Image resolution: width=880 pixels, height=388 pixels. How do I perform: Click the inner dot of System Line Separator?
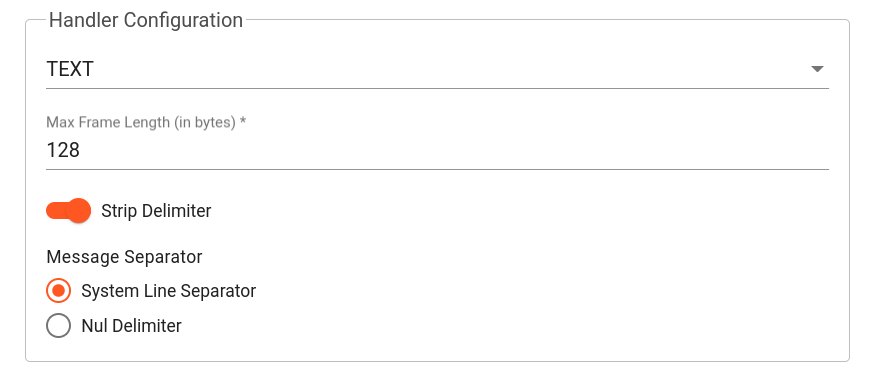(x=58, y=291)
